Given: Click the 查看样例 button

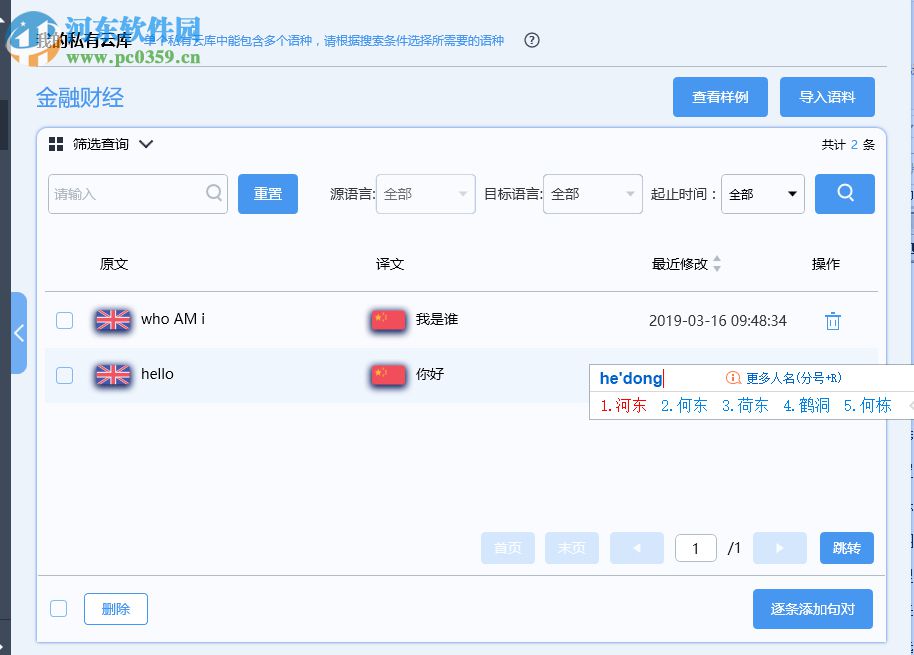Looking at the screenshot, I should (720, 97).
